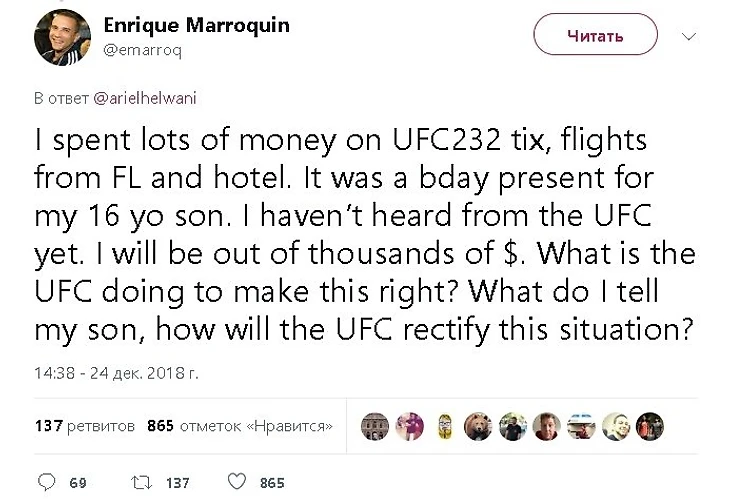Click the Читать follow button
The height and width of the screenshot is (499, 730).
[595, 34]
